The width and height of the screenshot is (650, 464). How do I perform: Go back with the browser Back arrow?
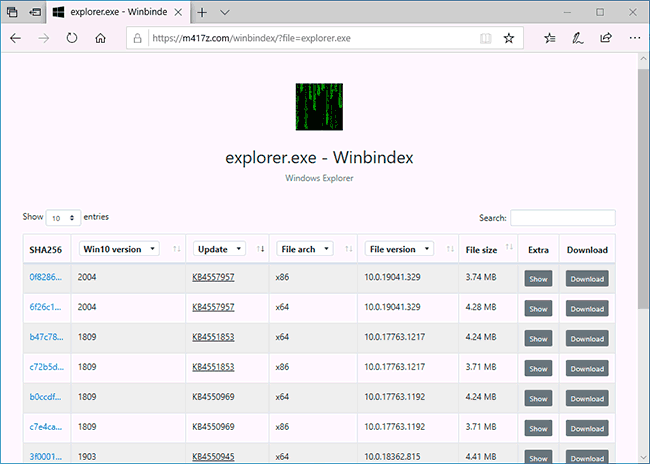tap(16, 39)
